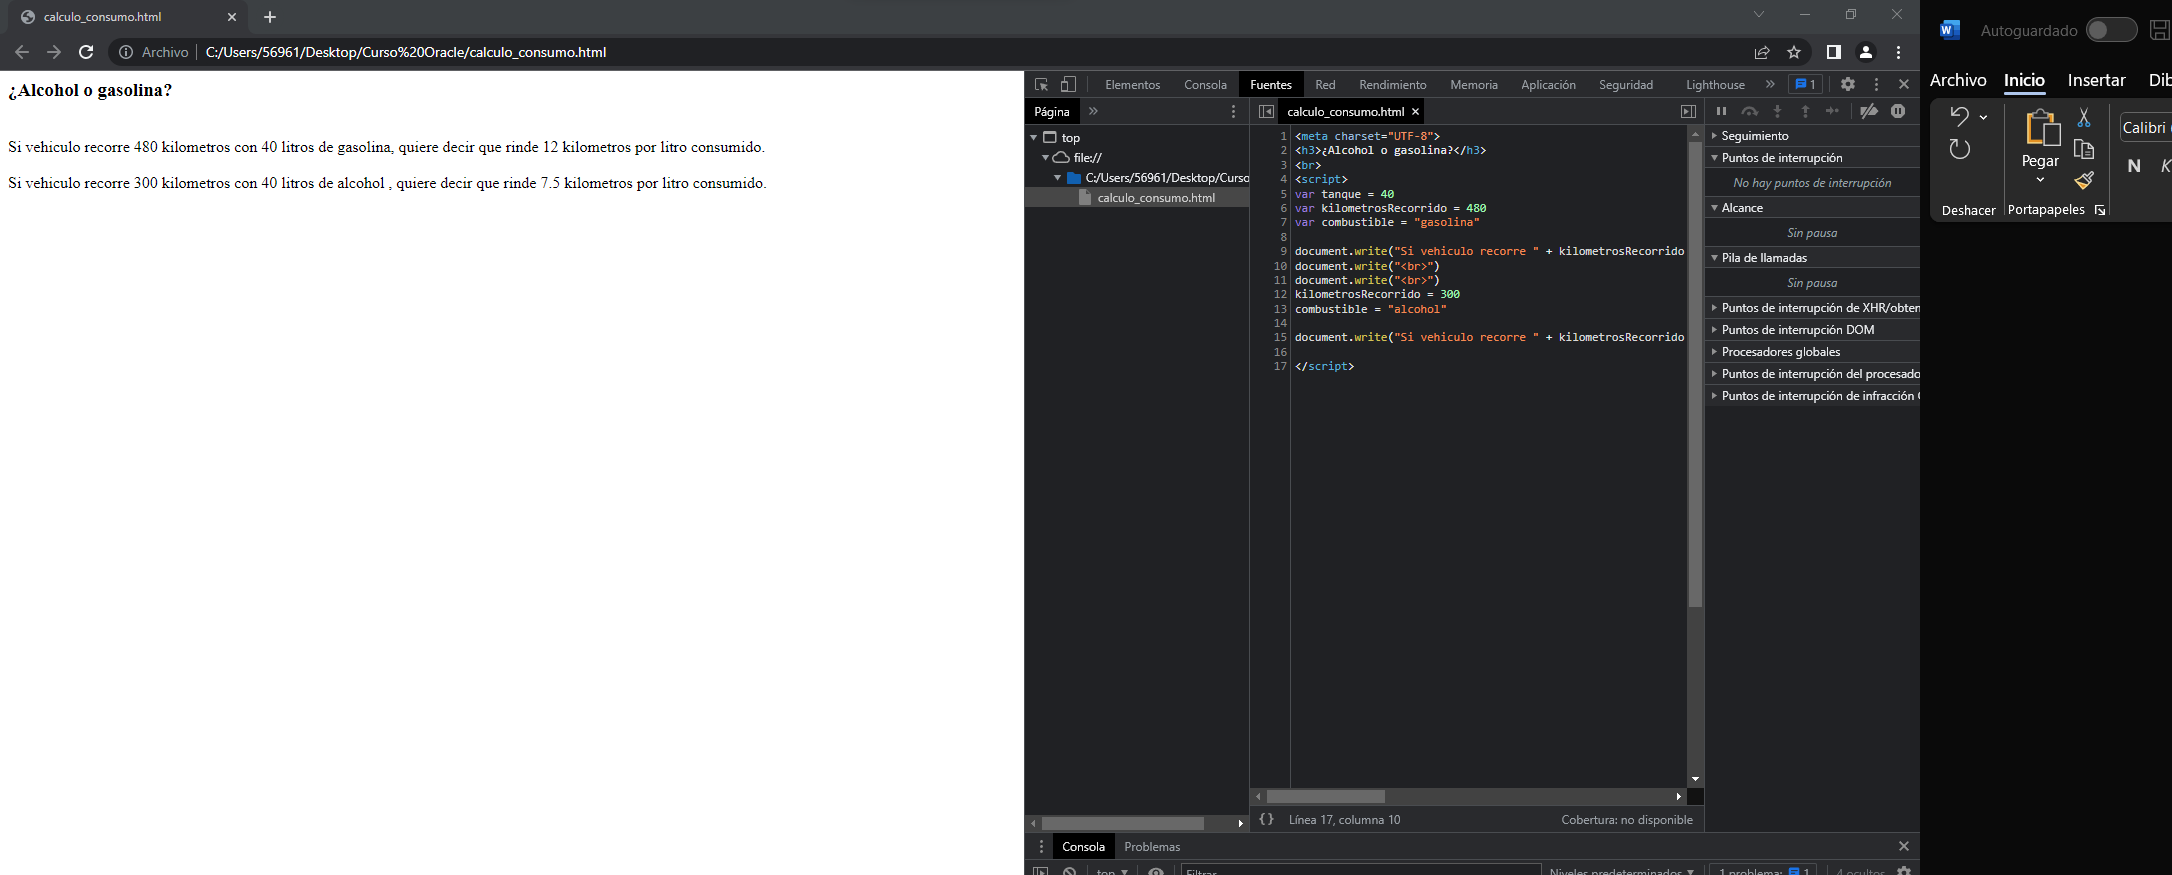Bookmark this page with the star

(1794, 52)
